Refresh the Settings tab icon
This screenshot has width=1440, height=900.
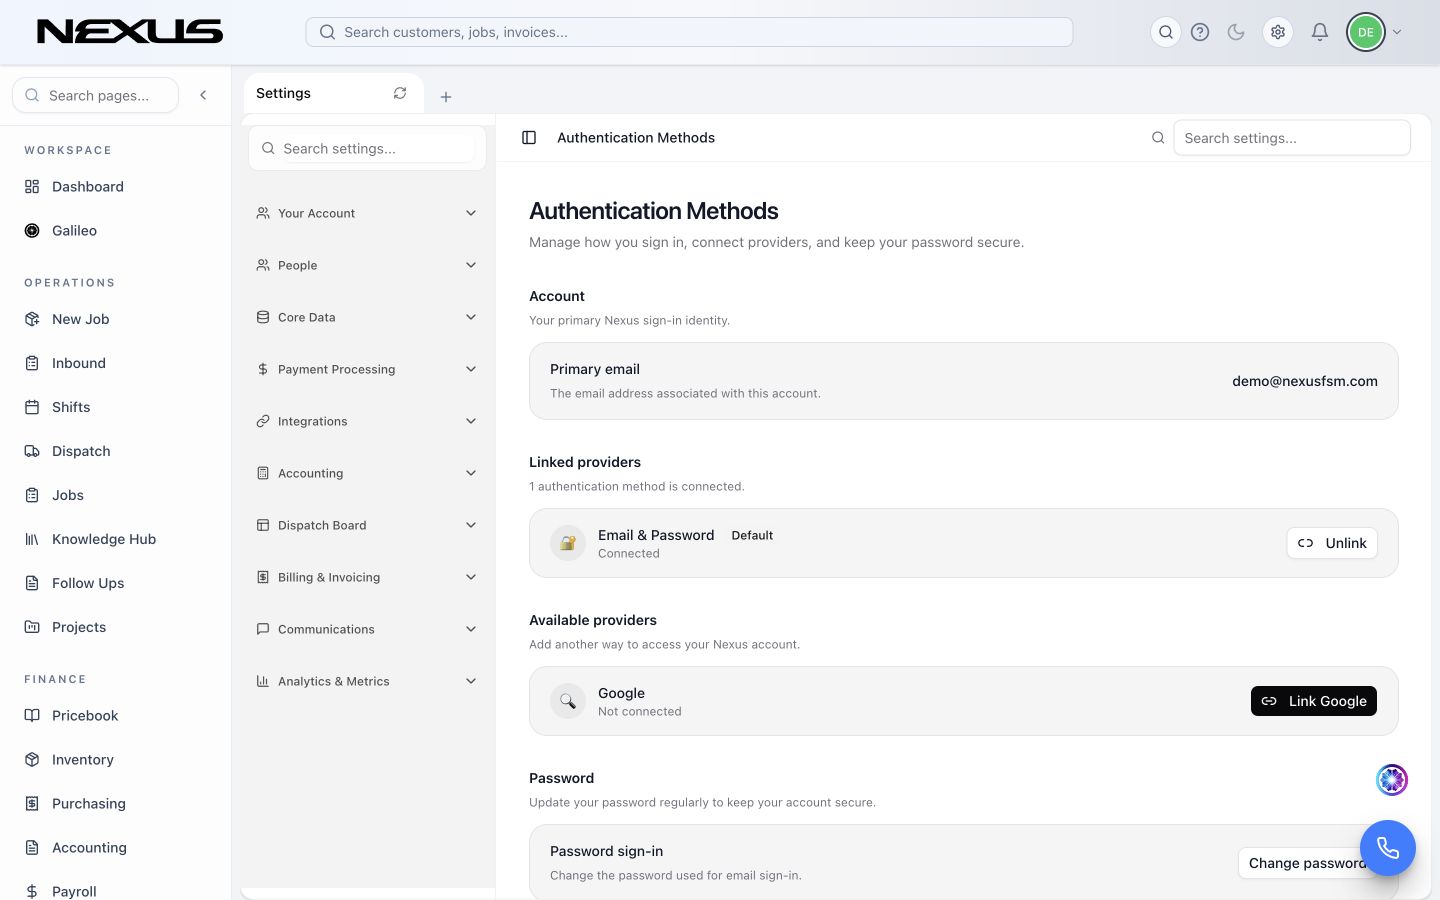coord(400,93)
